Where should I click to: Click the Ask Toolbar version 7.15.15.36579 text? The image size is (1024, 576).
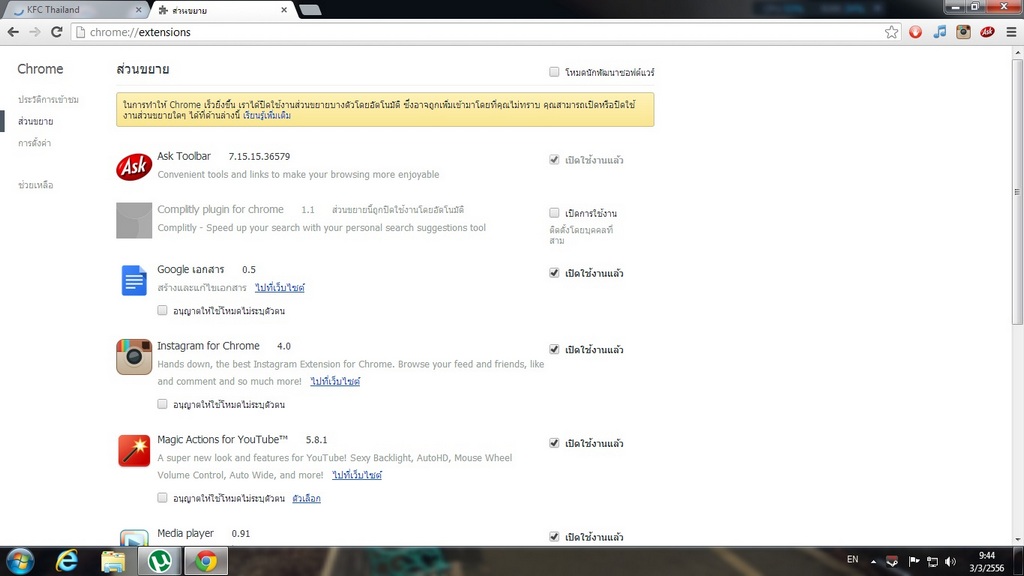click(x=259, y=157)
